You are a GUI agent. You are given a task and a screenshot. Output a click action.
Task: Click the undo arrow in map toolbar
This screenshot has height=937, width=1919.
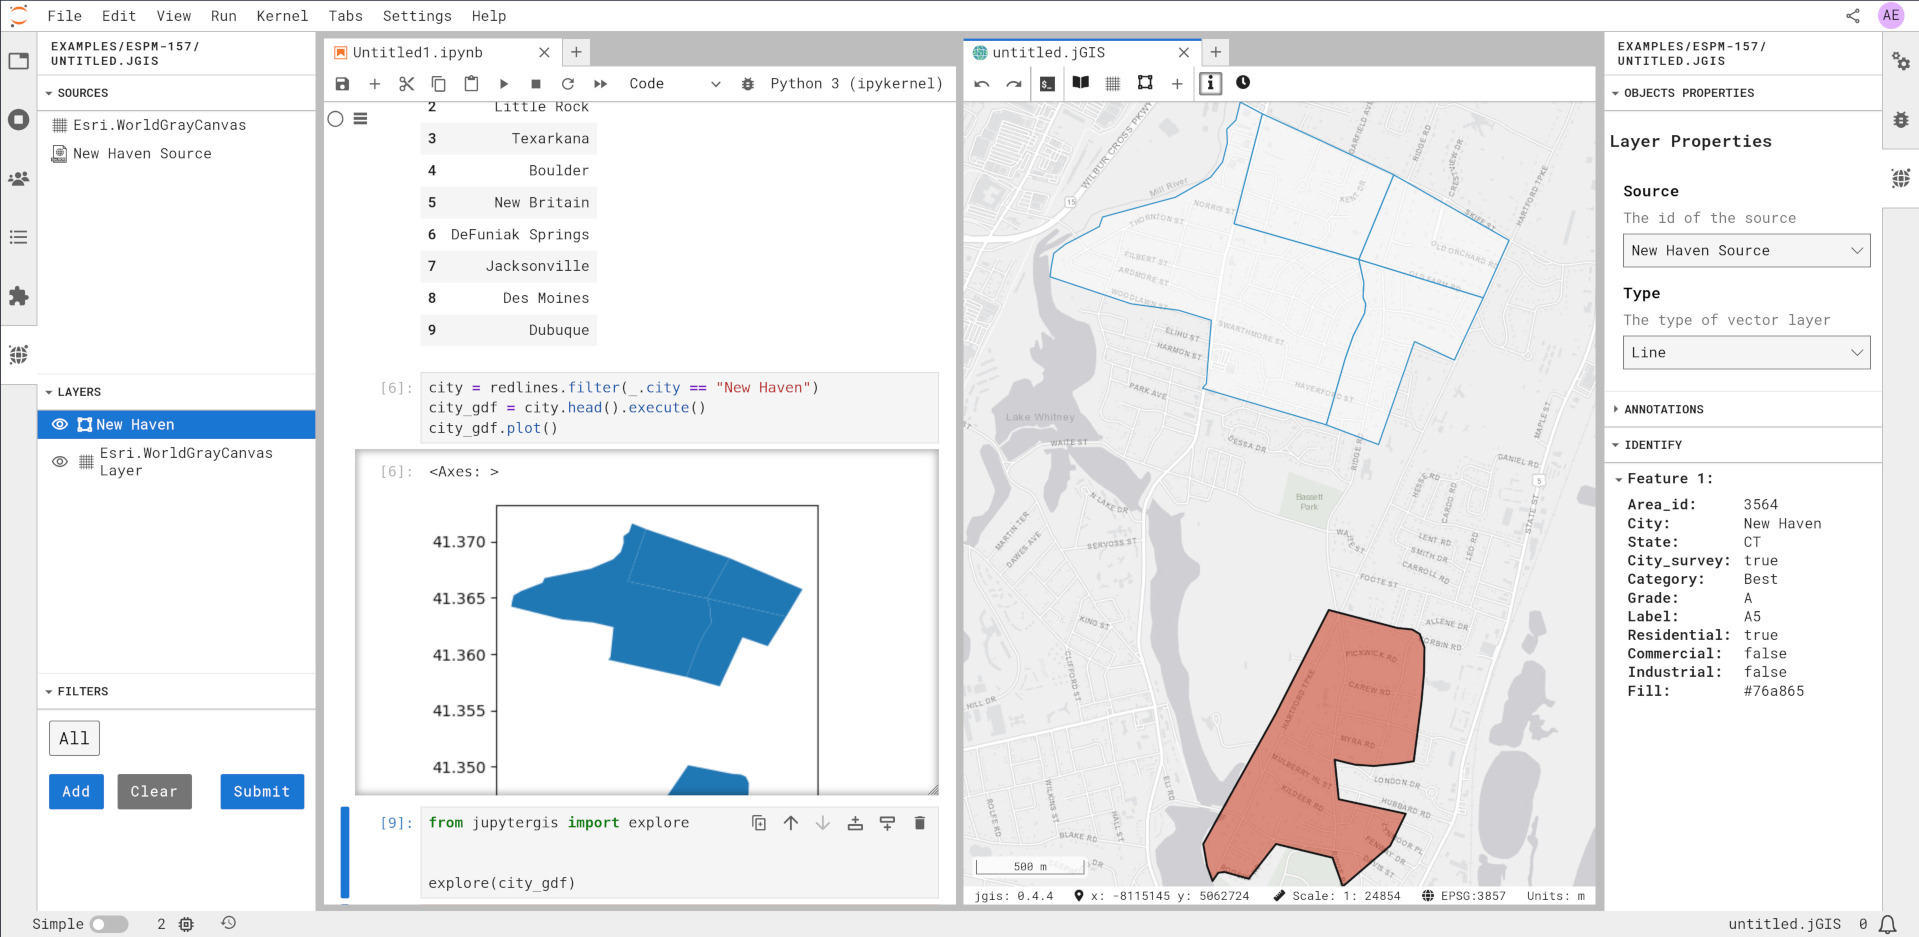click(982, 83)
